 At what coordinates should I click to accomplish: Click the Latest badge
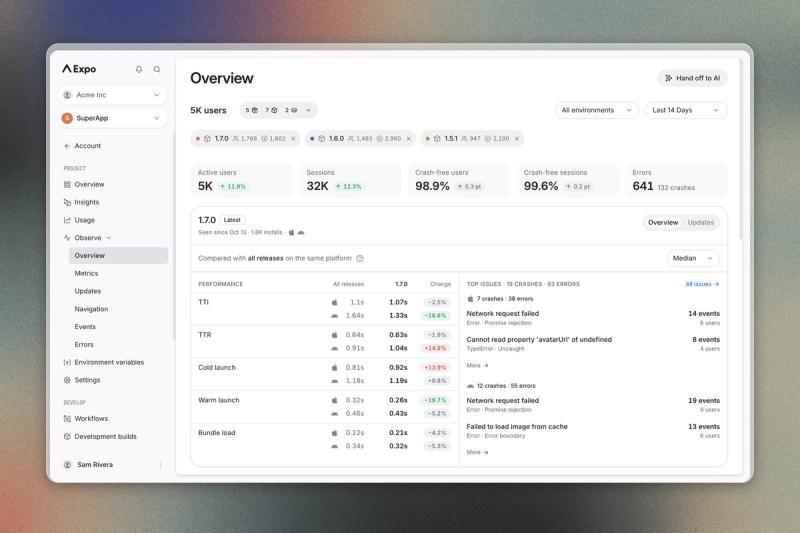click(232, 220)
